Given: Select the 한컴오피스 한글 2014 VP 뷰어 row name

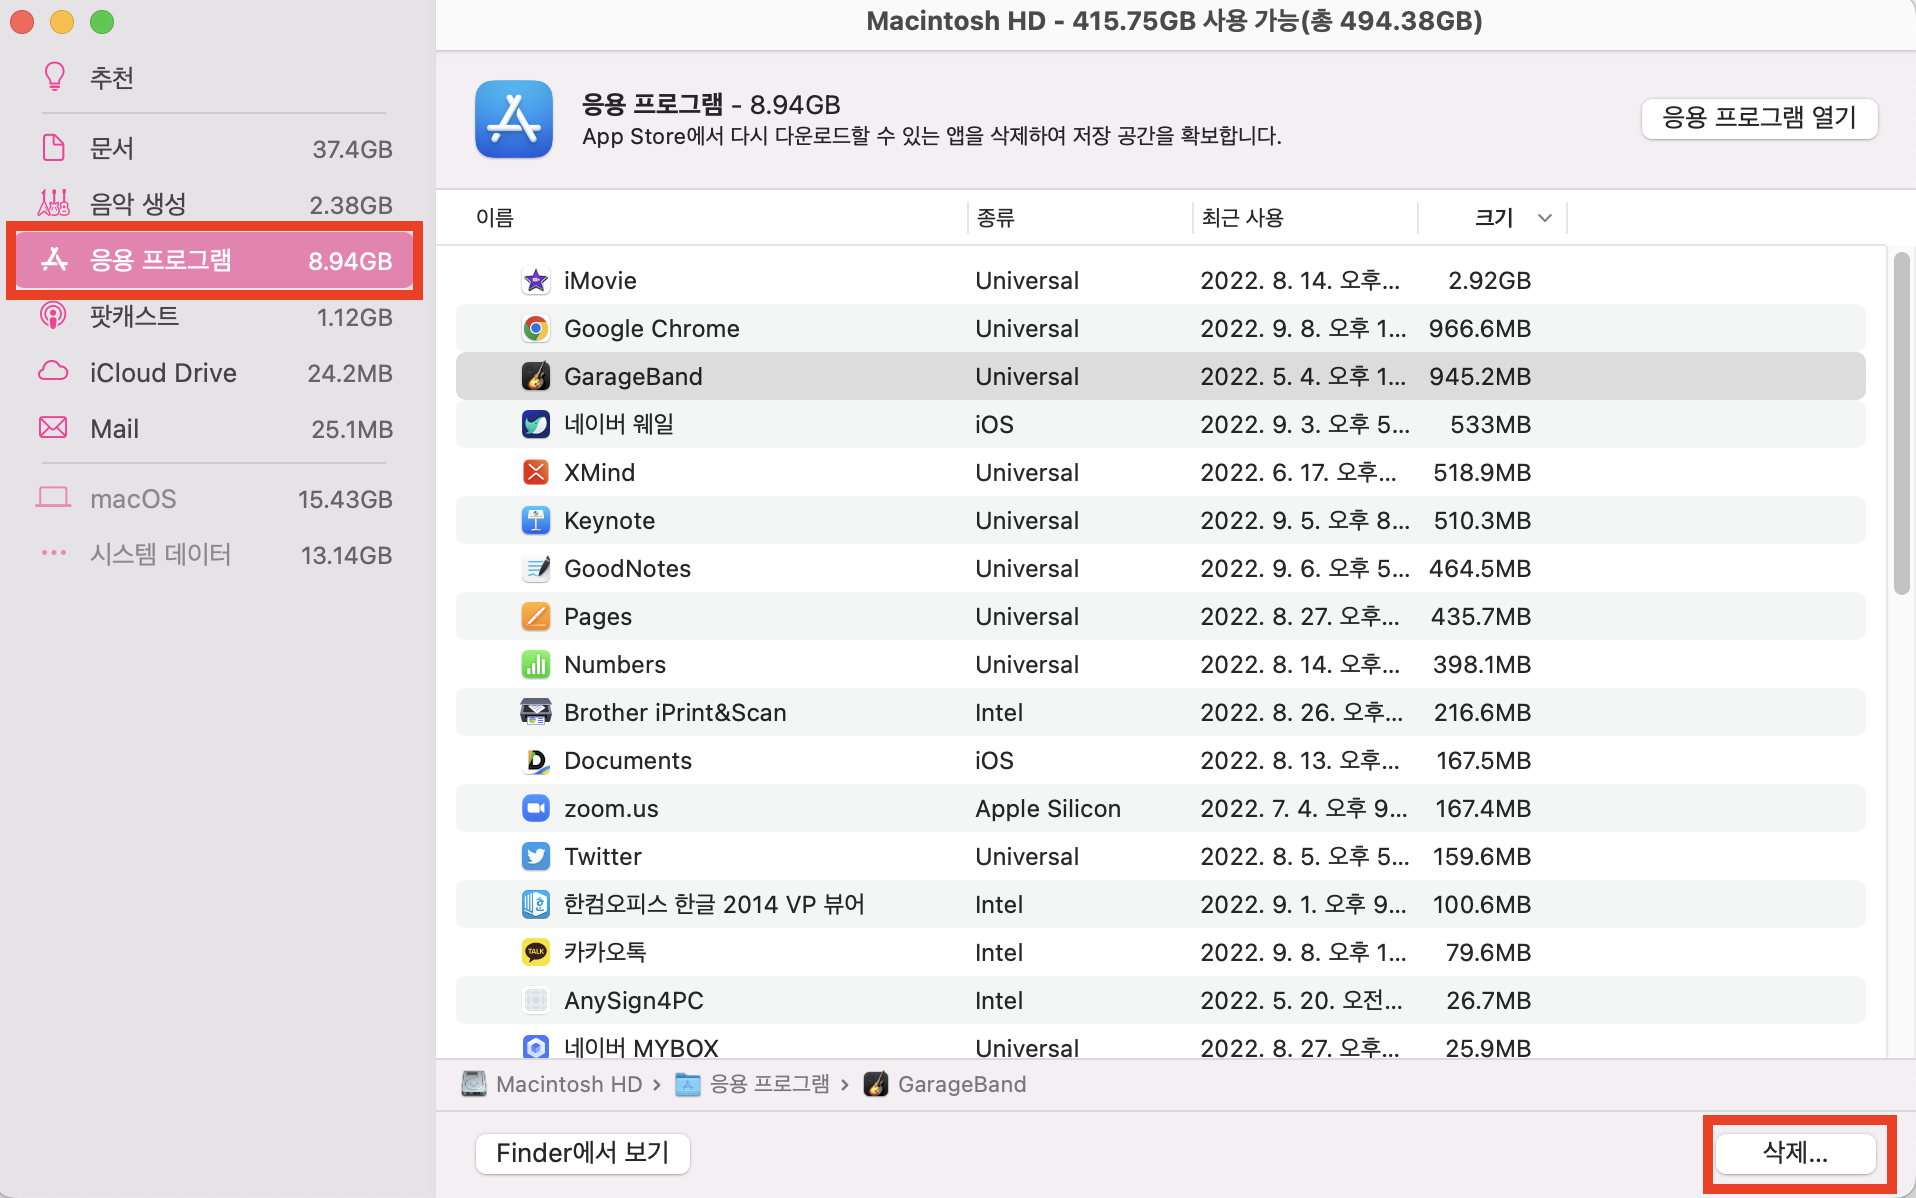Looking at the screenshot, I should pos(714,905).
